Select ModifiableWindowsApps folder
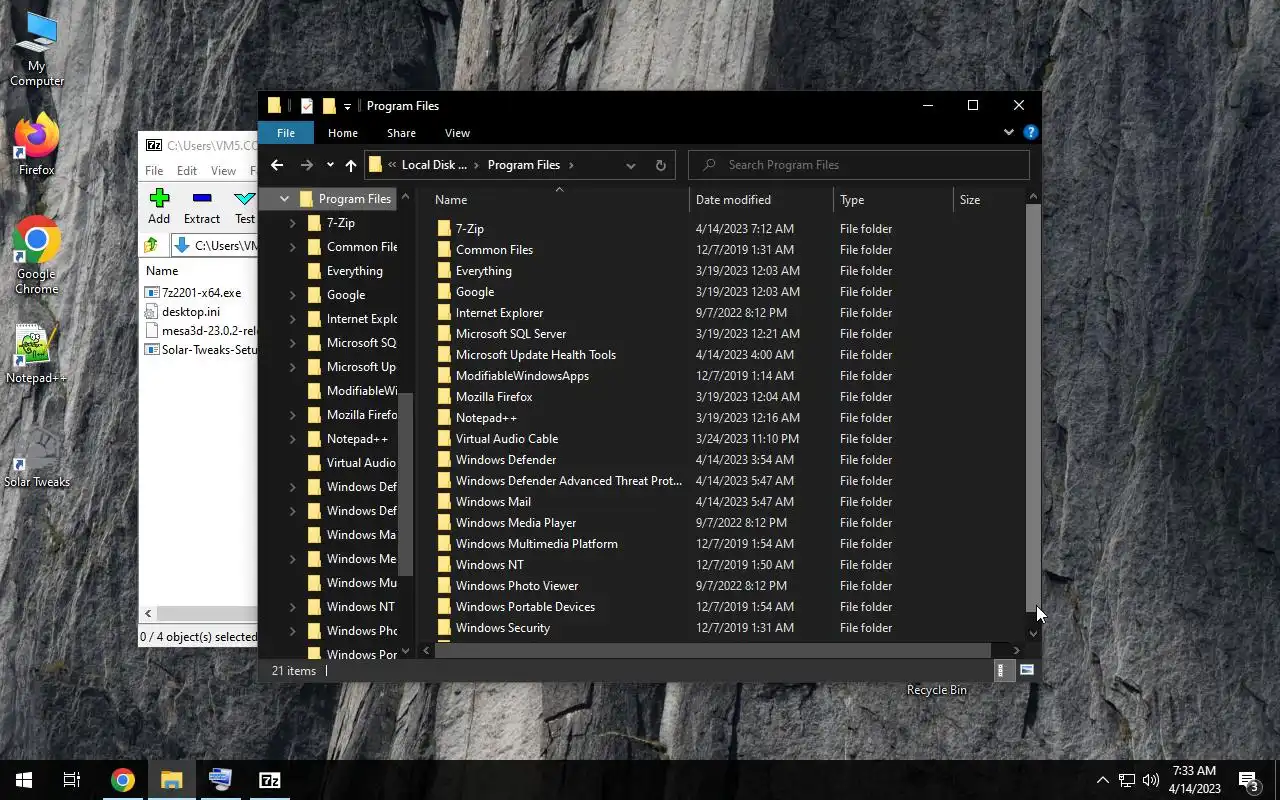 click(x=522, y=376)
